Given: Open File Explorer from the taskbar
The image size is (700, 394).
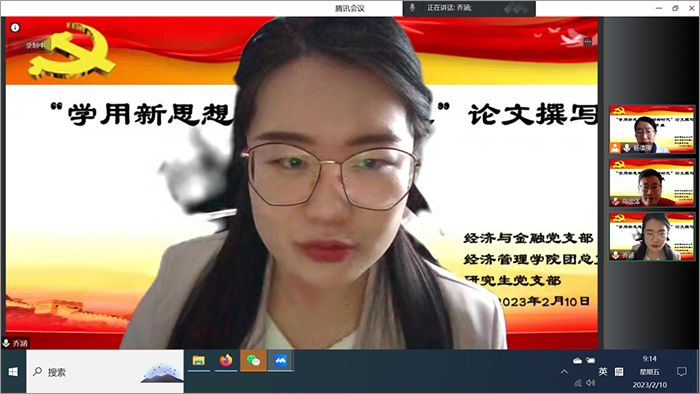Looking at the screenshot, I should (199, 361).
